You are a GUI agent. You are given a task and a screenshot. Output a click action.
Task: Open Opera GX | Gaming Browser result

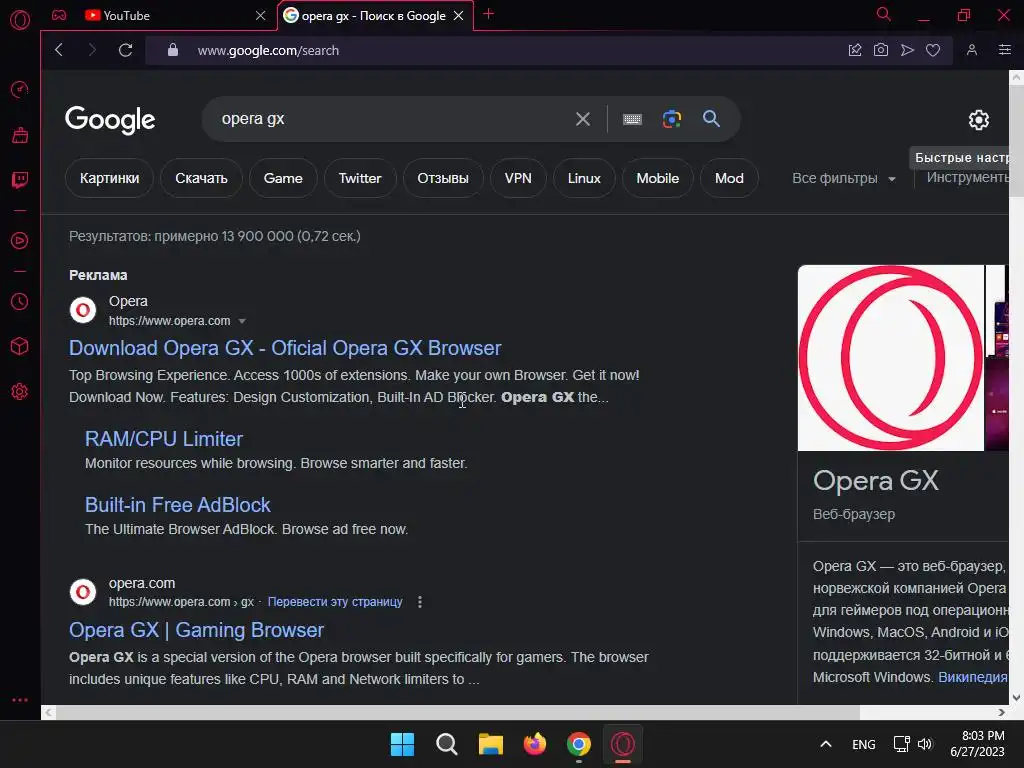pyautogui.click(x=197, y=630)
